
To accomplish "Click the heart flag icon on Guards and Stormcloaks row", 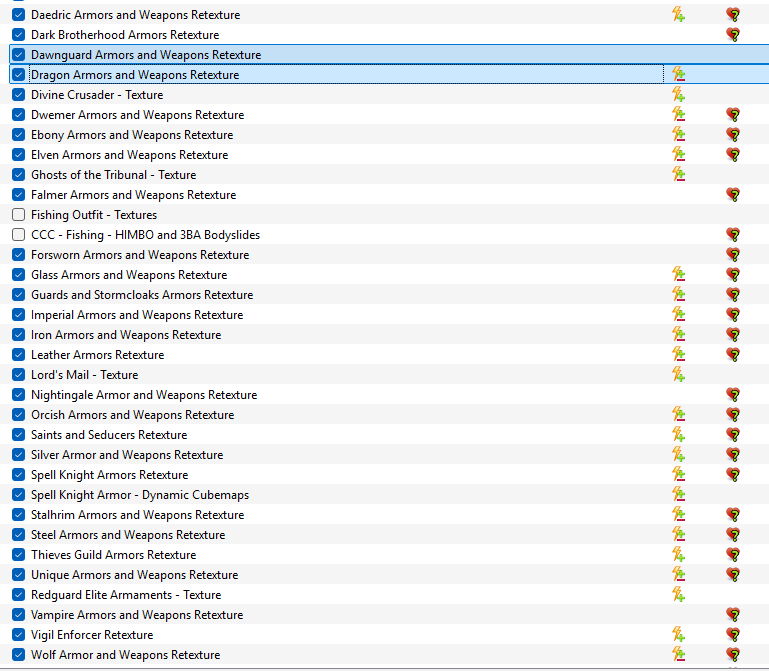I will point(733,295).
